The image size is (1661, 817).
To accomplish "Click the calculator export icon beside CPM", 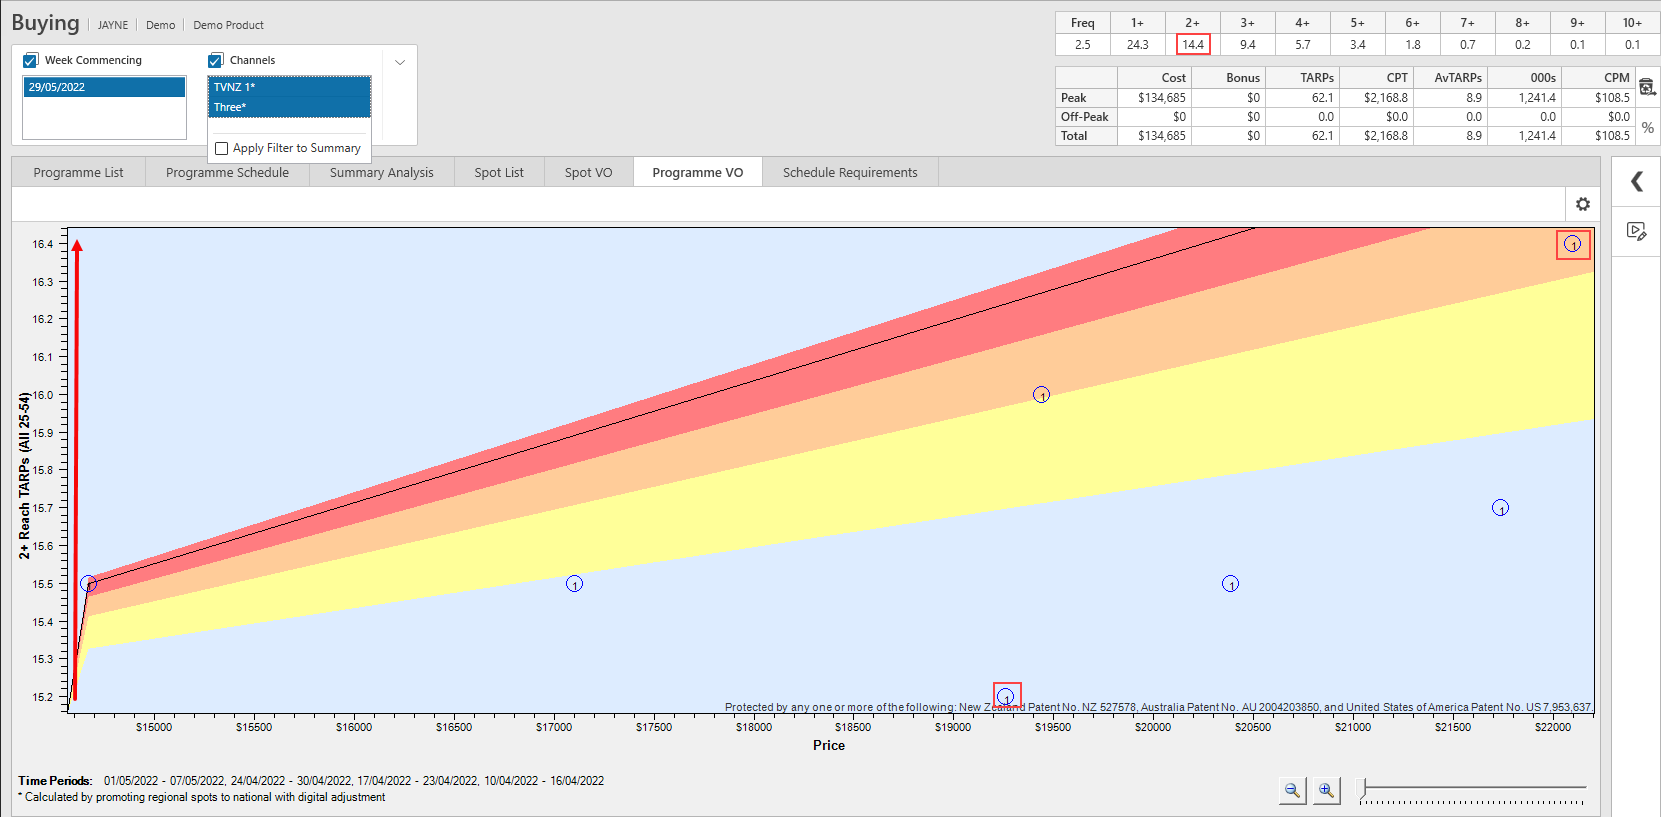I will (x=1647, y=87).
